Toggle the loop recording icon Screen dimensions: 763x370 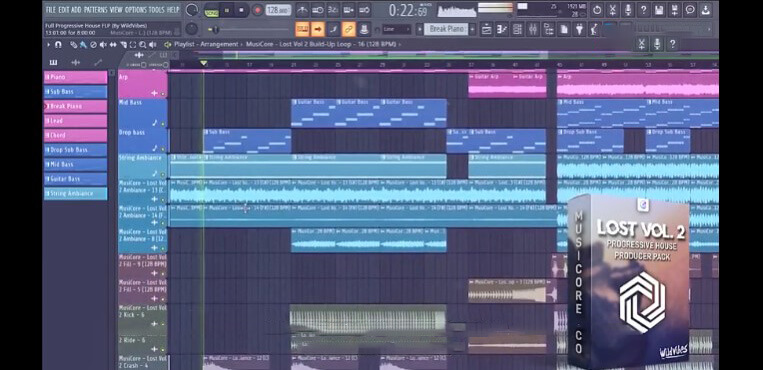pos(364,10)
